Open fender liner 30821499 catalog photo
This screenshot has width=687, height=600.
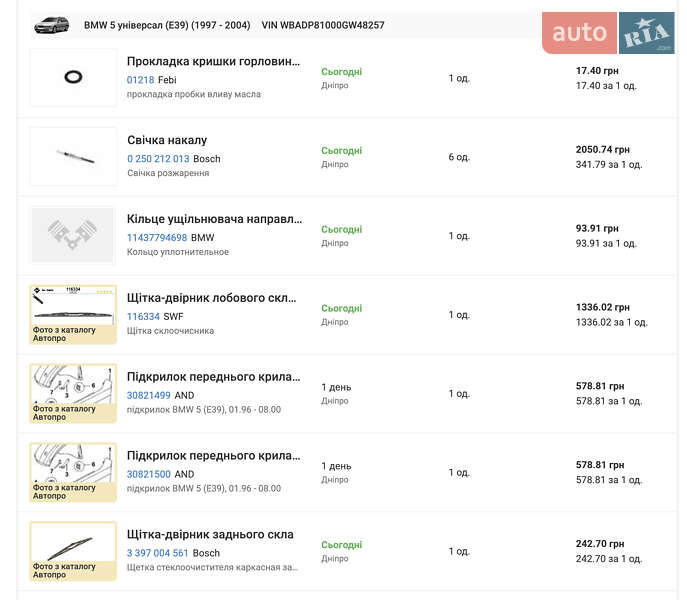coord(73,393)
